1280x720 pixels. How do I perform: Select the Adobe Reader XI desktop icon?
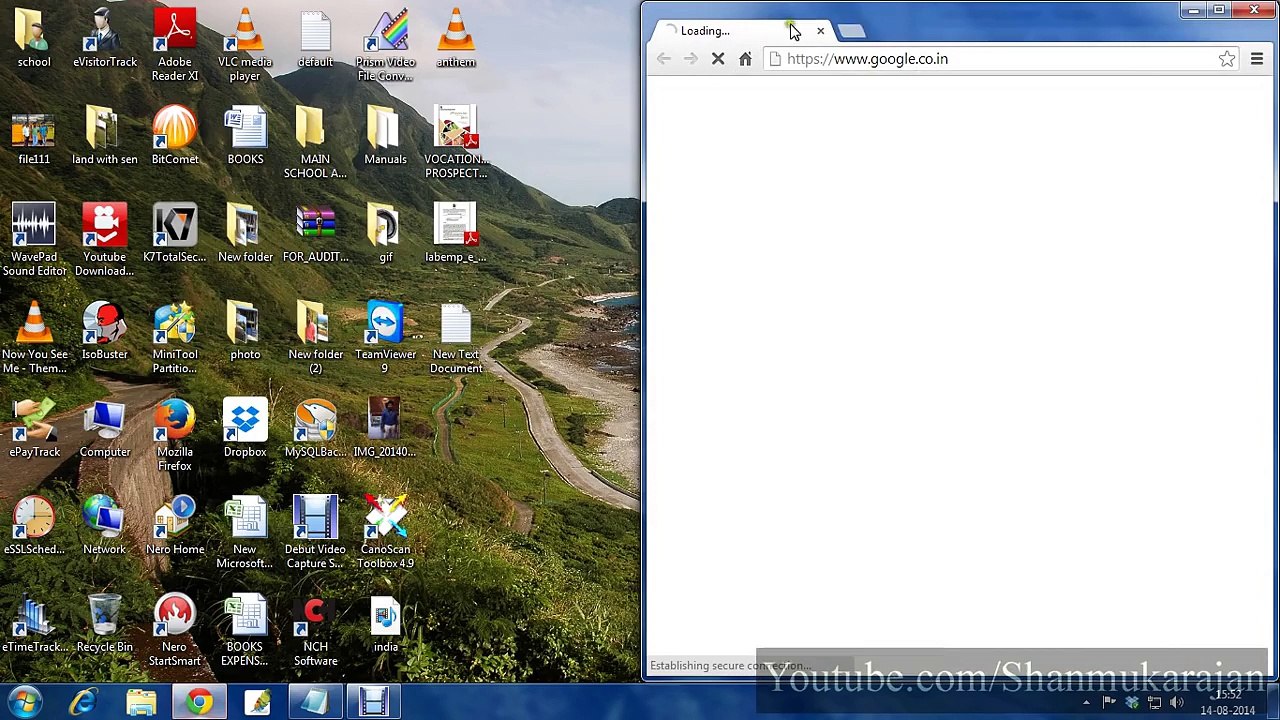175,45
